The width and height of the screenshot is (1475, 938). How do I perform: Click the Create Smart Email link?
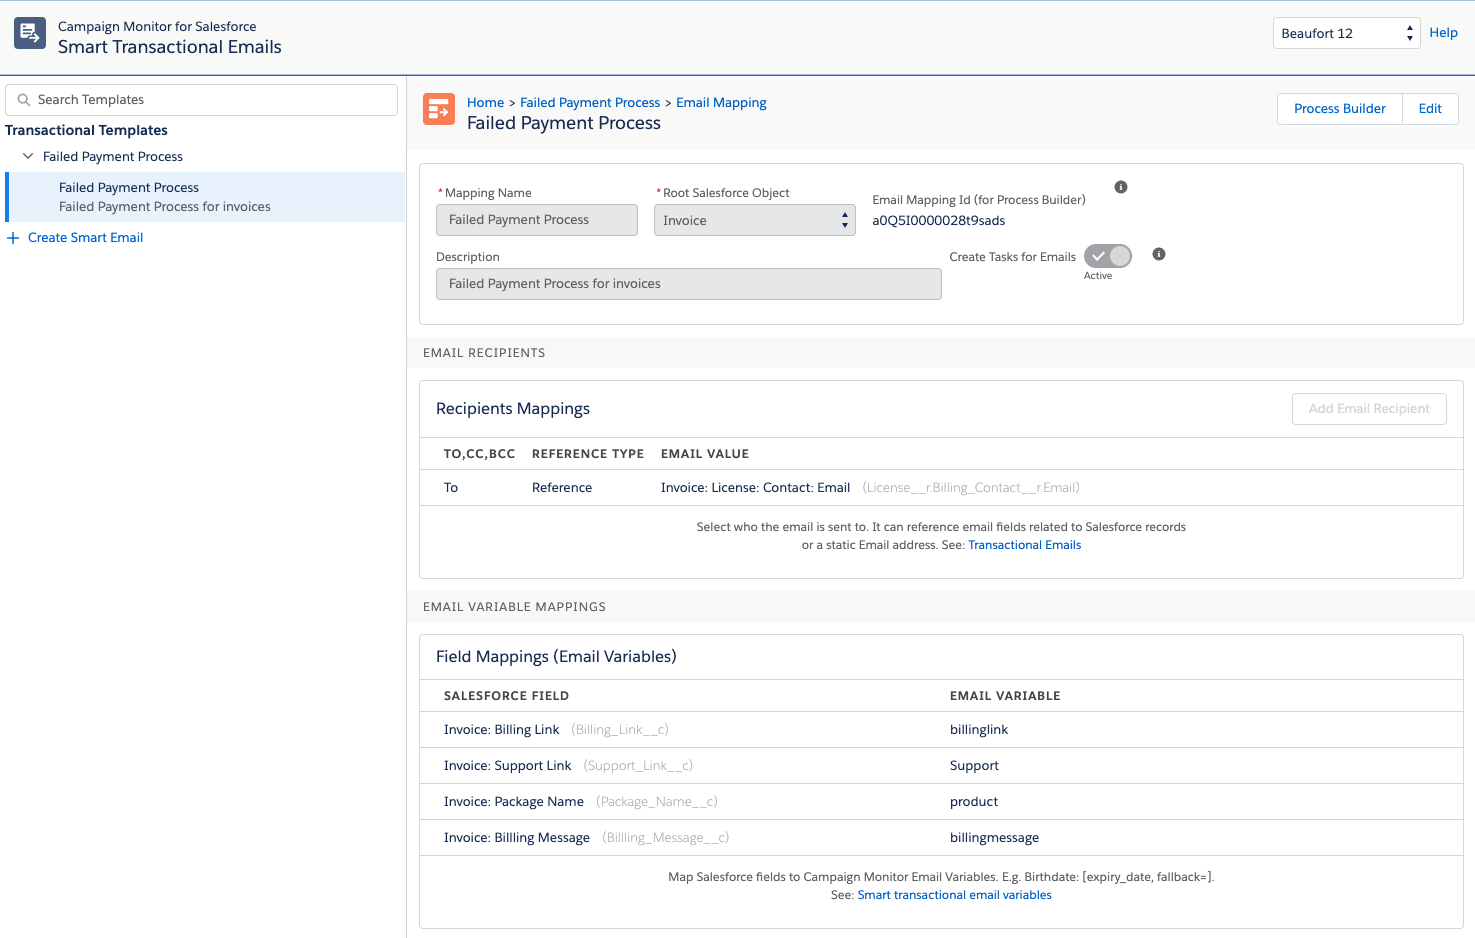click(86, 238)
